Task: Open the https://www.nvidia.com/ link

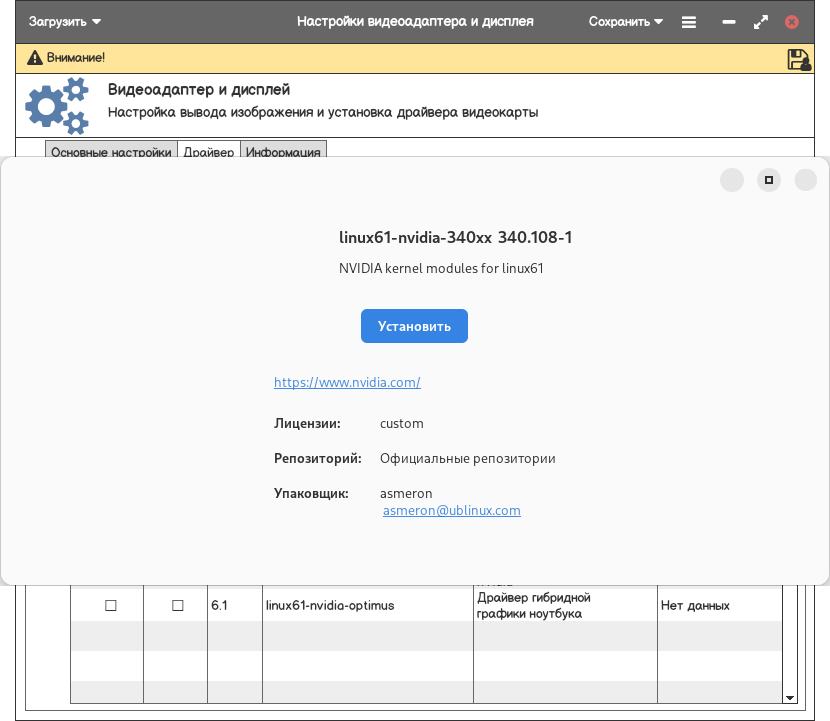Action: [x=347, y=382]
